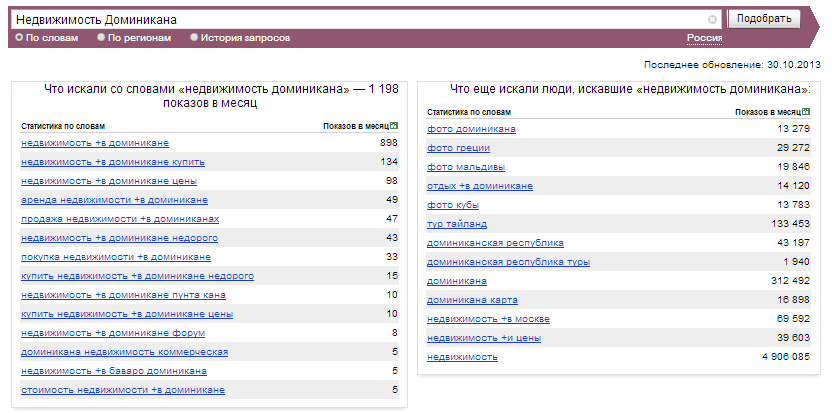
Task: Click the value 134 in the left table
Action: [389, 162]
